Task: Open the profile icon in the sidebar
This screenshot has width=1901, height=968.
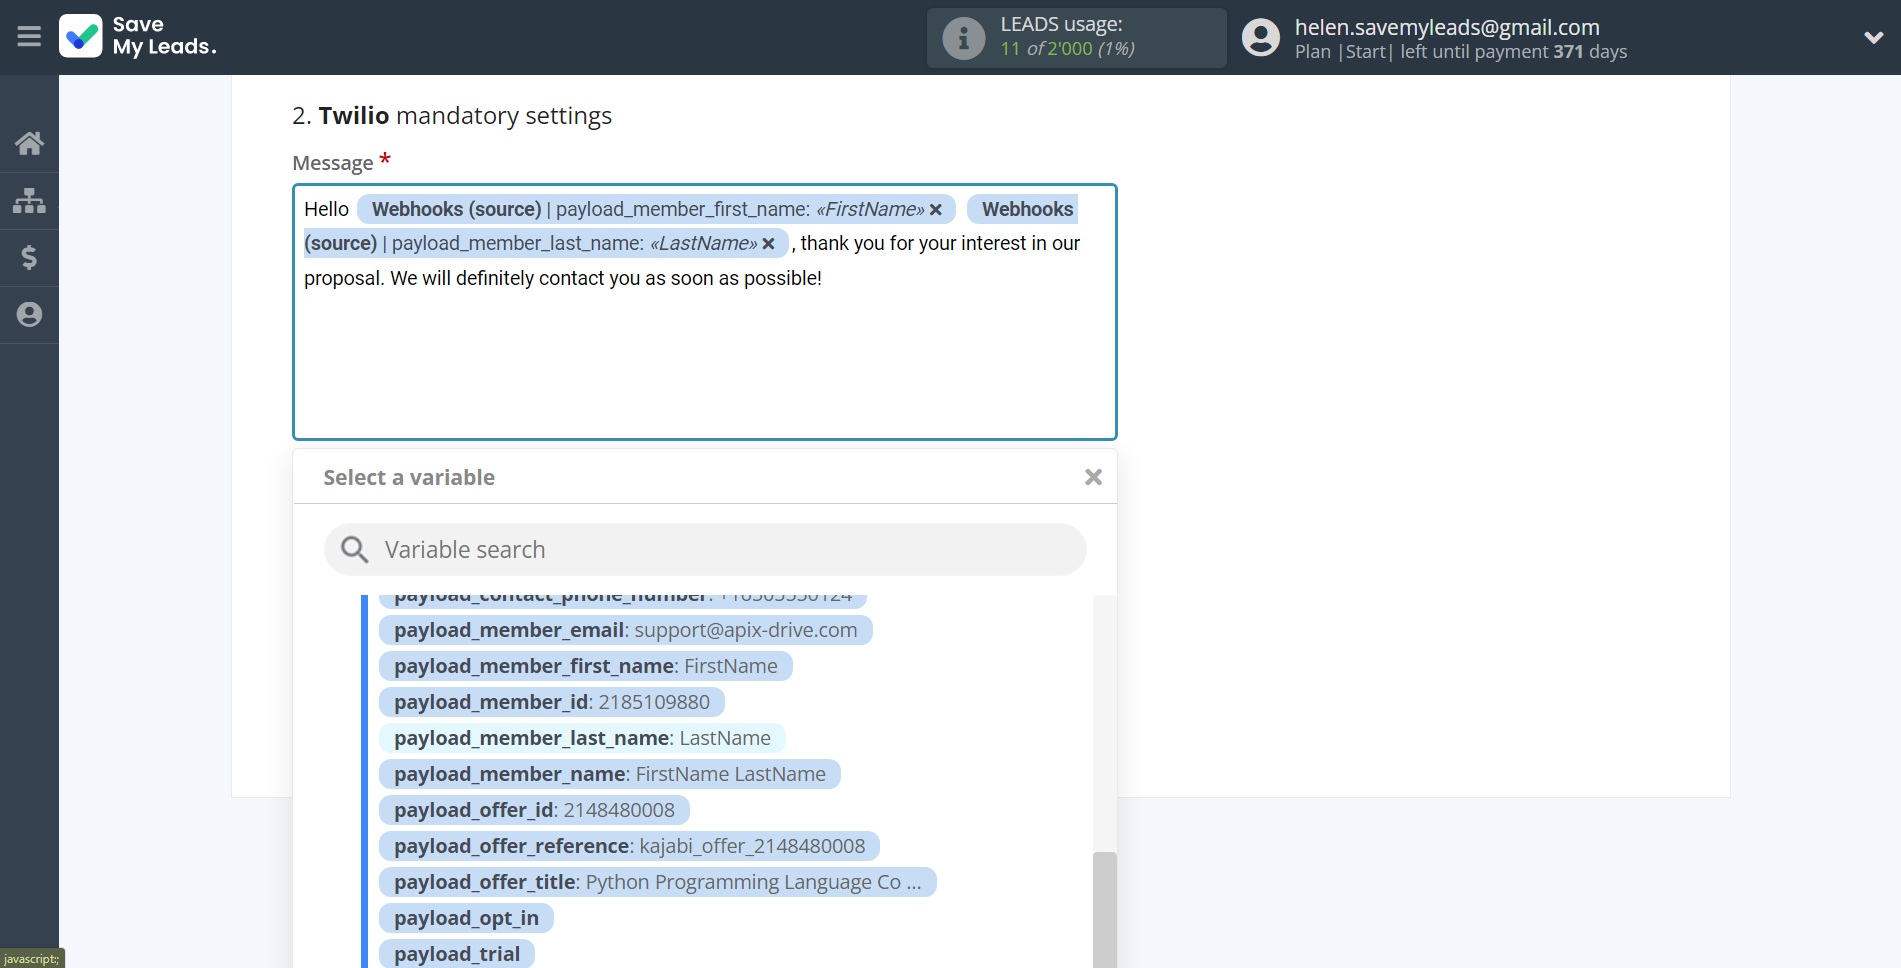Action: (x=29, y=314)
